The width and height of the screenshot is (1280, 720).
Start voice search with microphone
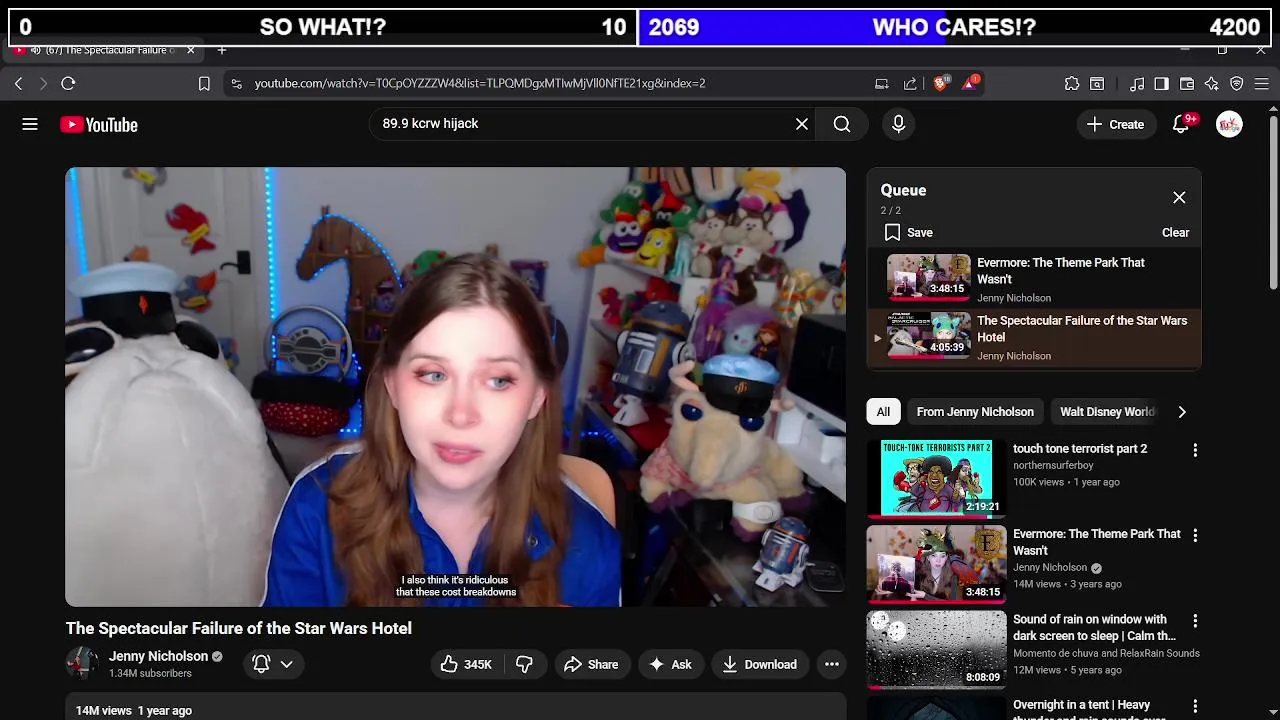pyautogui.click(x=898, y=124)
